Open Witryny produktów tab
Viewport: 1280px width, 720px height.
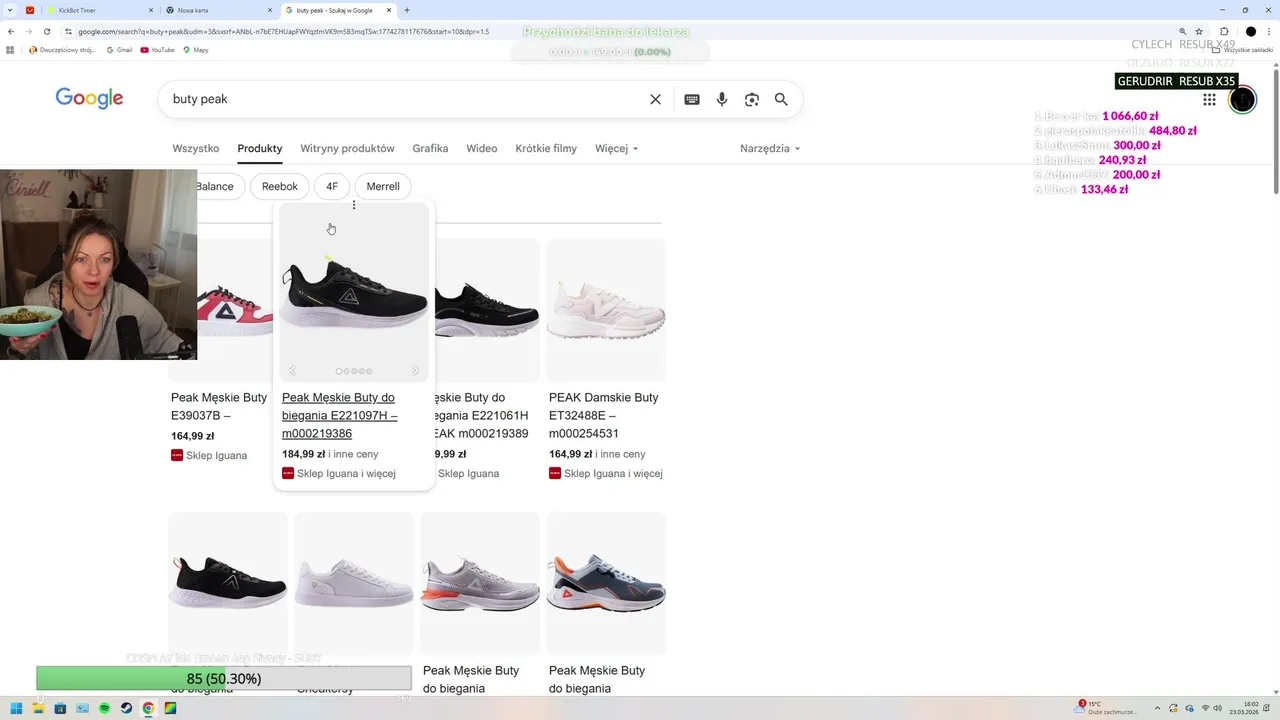[347, 148]
